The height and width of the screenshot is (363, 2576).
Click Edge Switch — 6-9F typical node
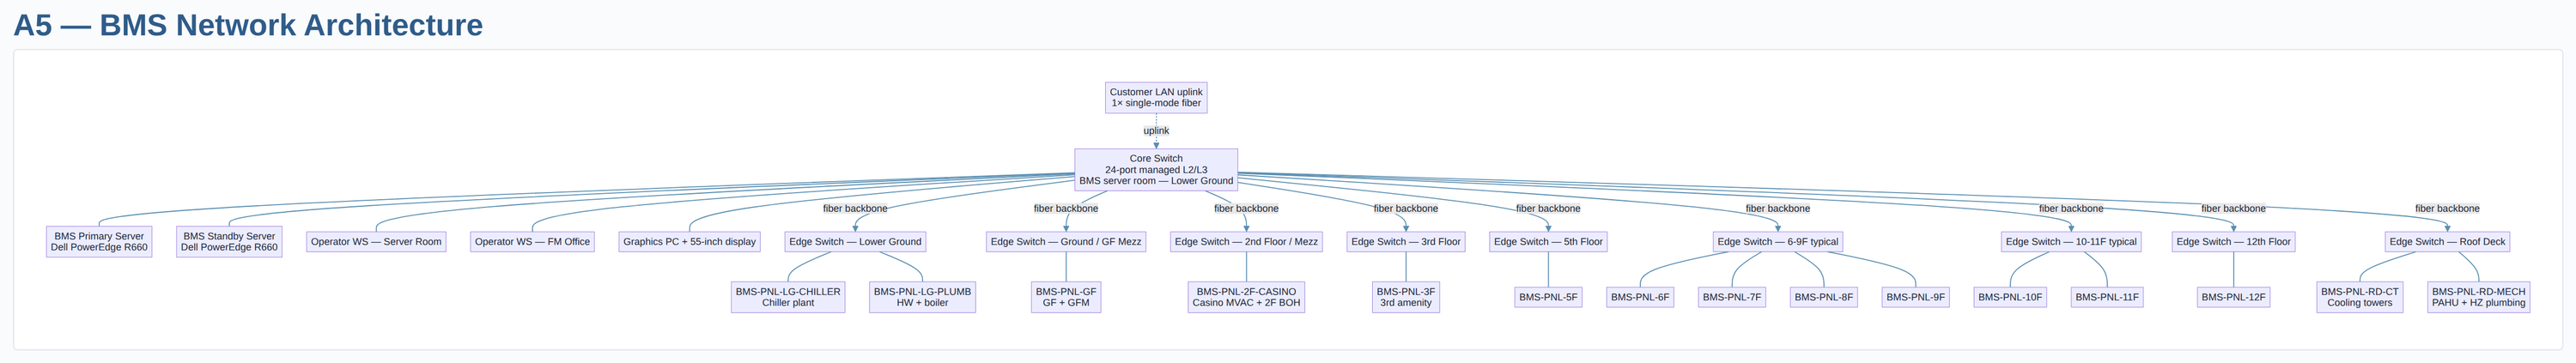1777,242
